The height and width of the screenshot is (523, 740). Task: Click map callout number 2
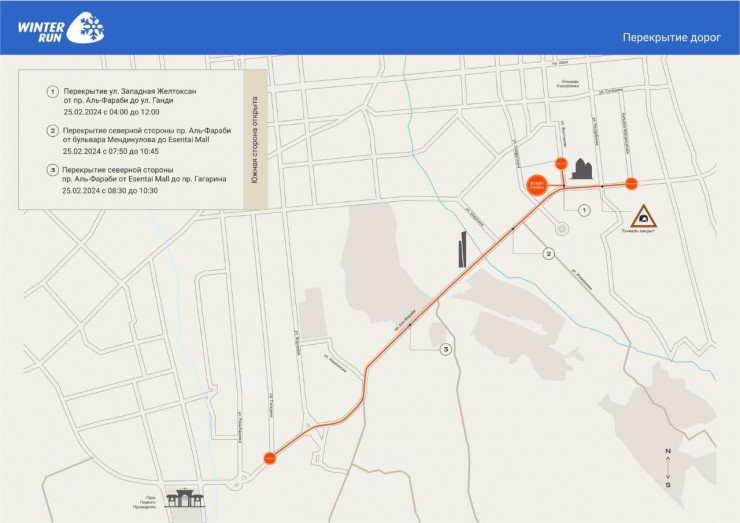[x=548, y=254]
